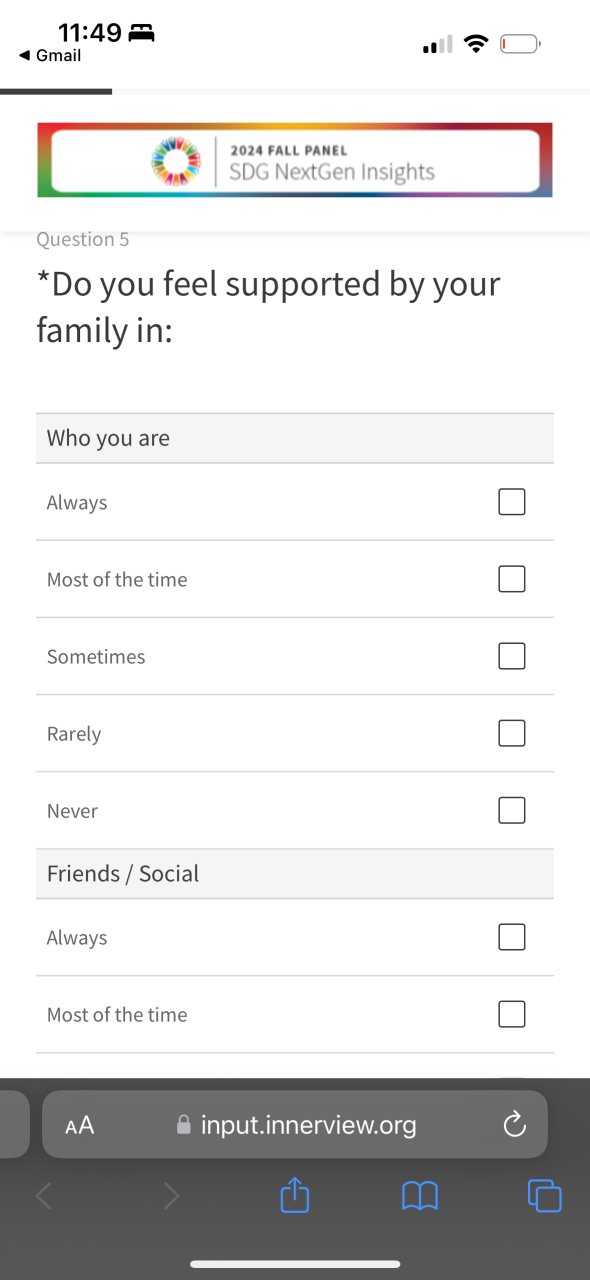590x1280 pixels.
Task: Check Always under Who you are
Action: [512, 502]
